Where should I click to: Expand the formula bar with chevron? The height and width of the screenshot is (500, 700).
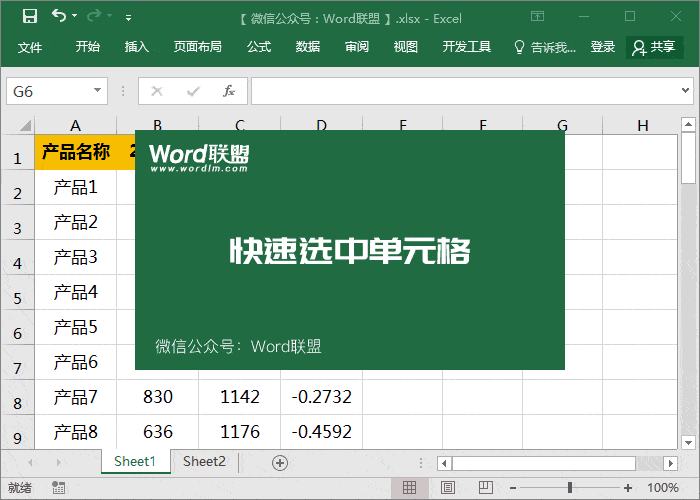(x=685, y=91)
